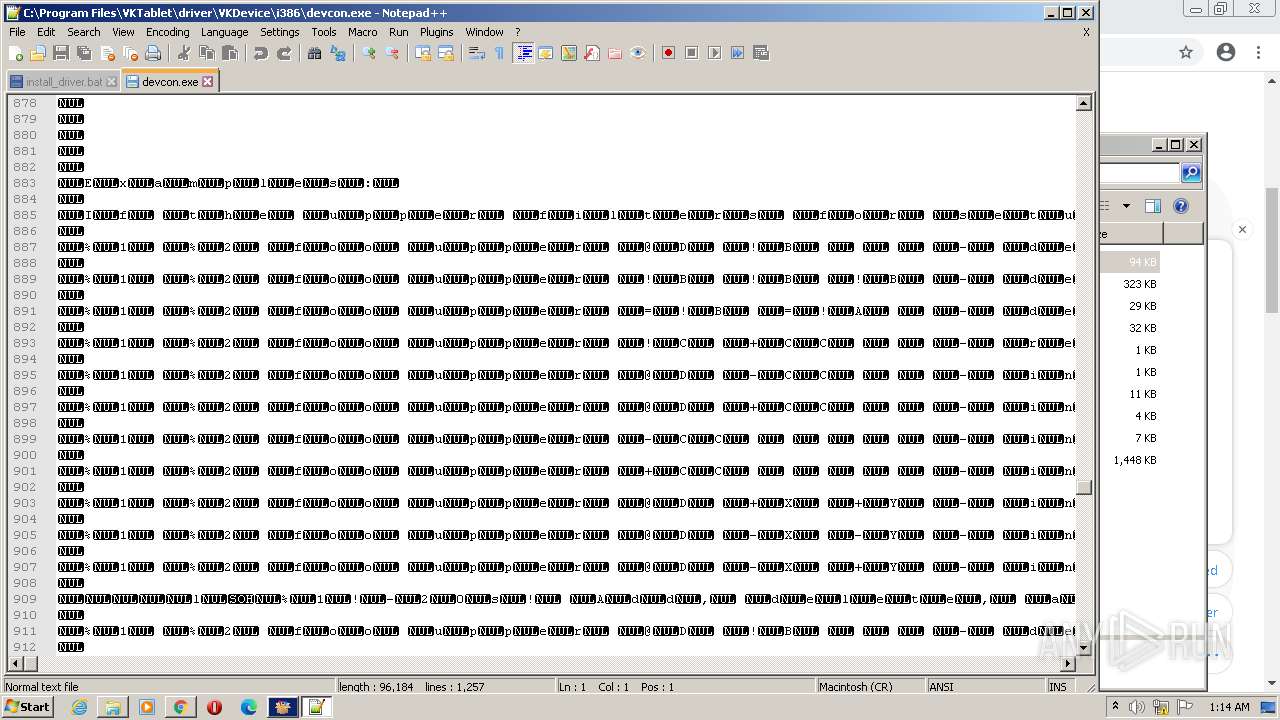Click the Run Macro Multiple Times icon
This screenshot has height=720, width=1280.
coord(737,53)
